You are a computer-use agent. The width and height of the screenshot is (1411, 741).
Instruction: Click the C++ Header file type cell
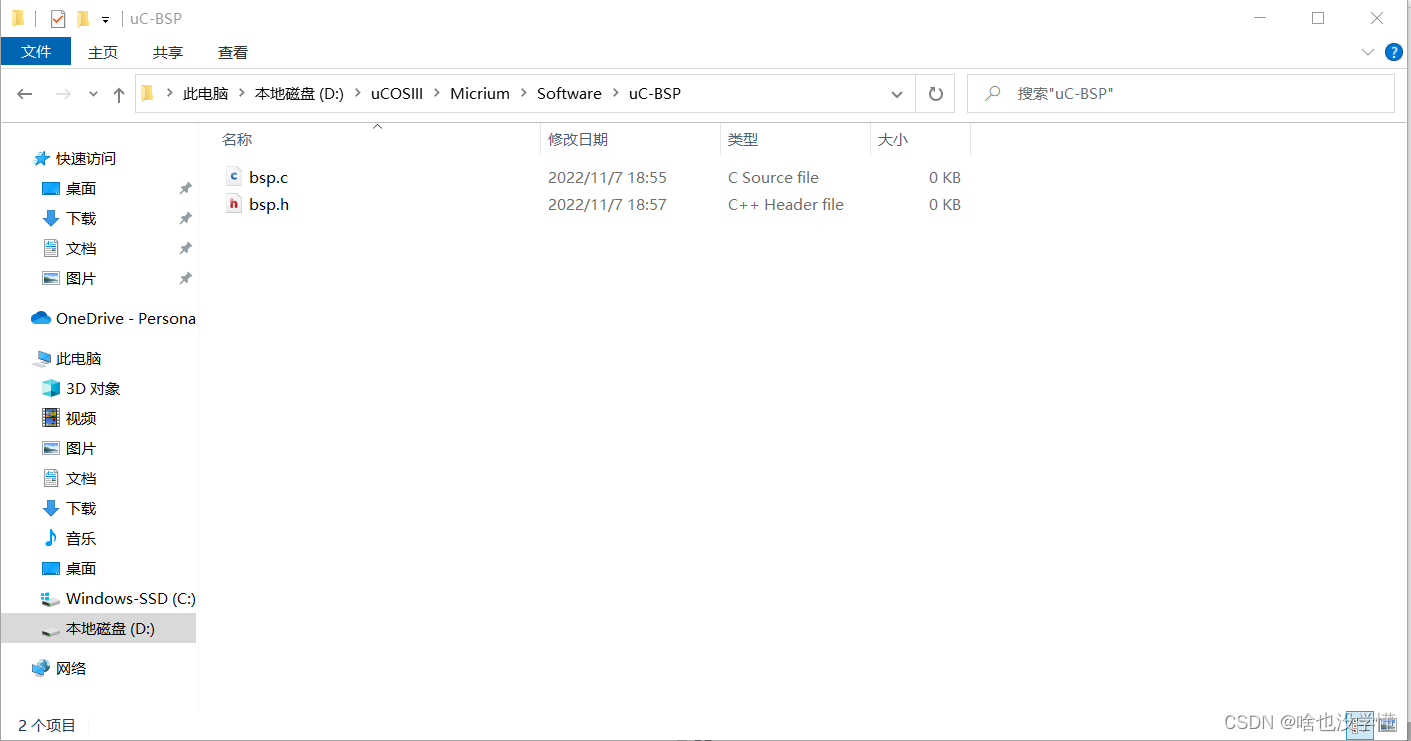pos(786,204)
